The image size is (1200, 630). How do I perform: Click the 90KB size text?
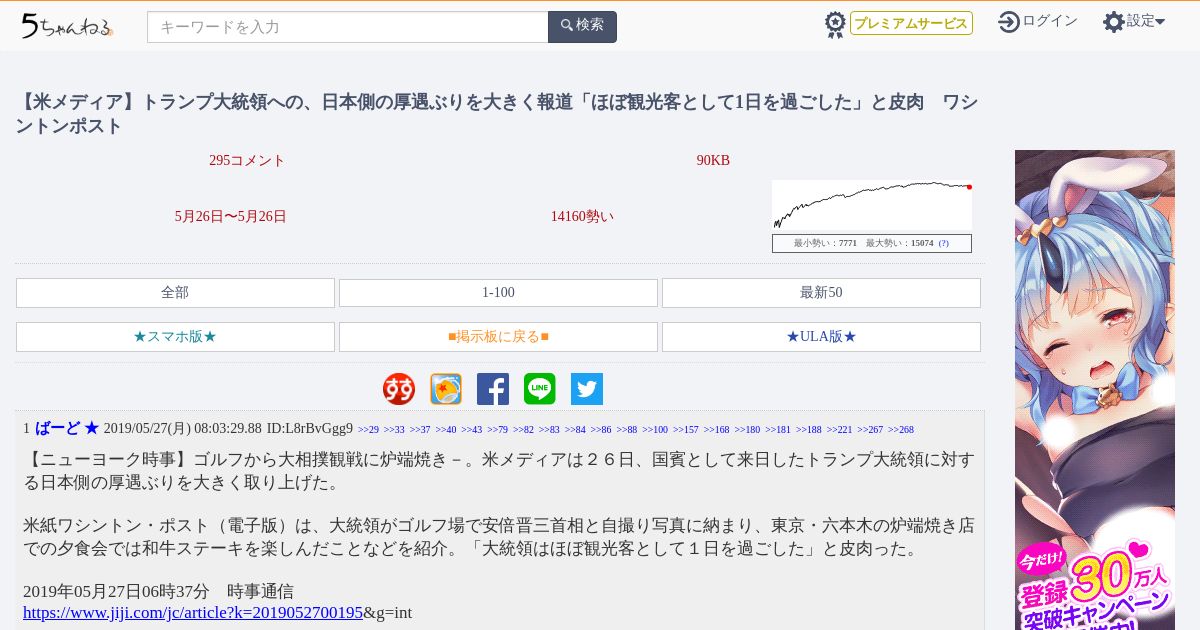[x=713, y=160]
